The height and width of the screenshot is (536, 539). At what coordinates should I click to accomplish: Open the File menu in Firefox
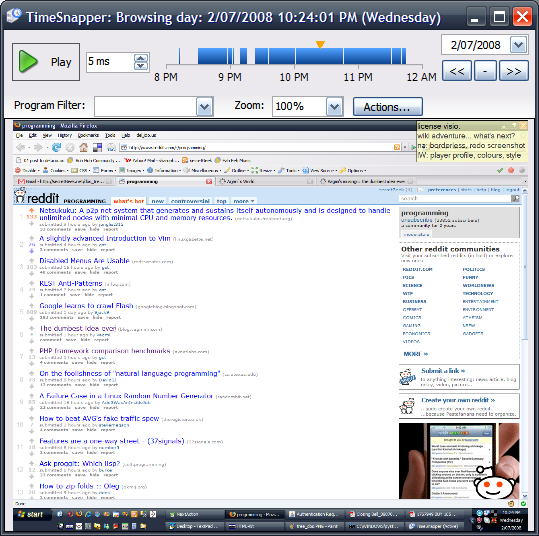click(x=20, y=135)
